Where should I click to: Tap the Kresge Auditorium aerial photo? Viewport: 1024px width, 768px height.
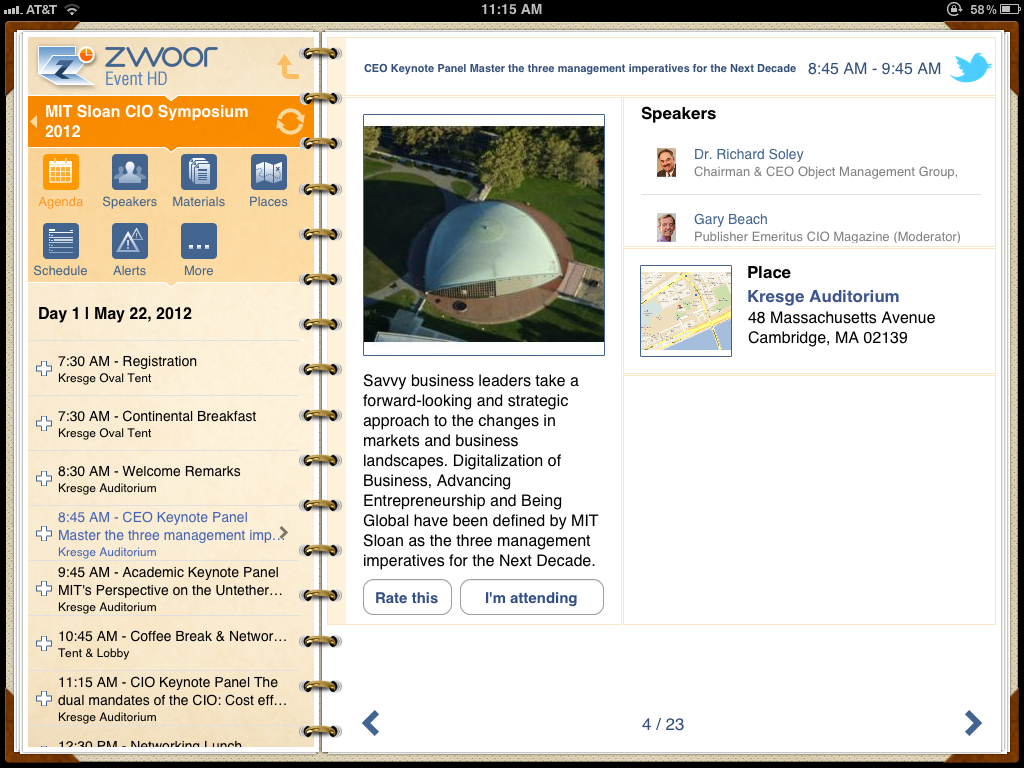tap(484, 234)
